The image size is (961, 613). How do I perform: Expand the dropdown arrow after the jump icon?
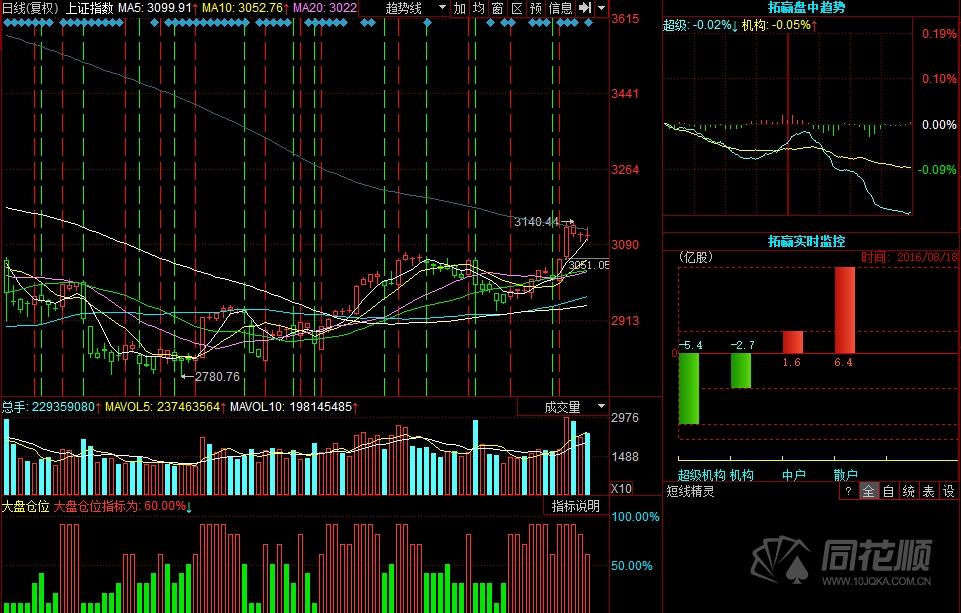[x=601, y=8]
